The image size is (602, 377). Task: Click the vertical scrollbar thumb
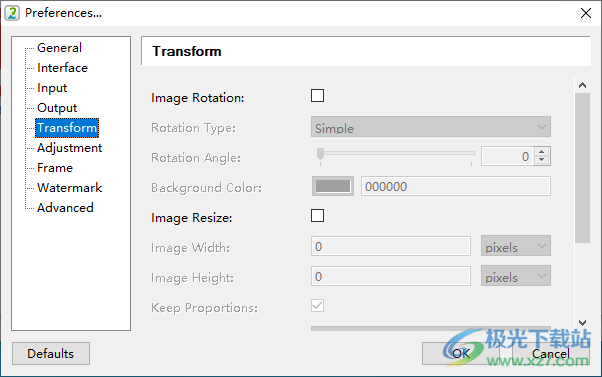582,168
